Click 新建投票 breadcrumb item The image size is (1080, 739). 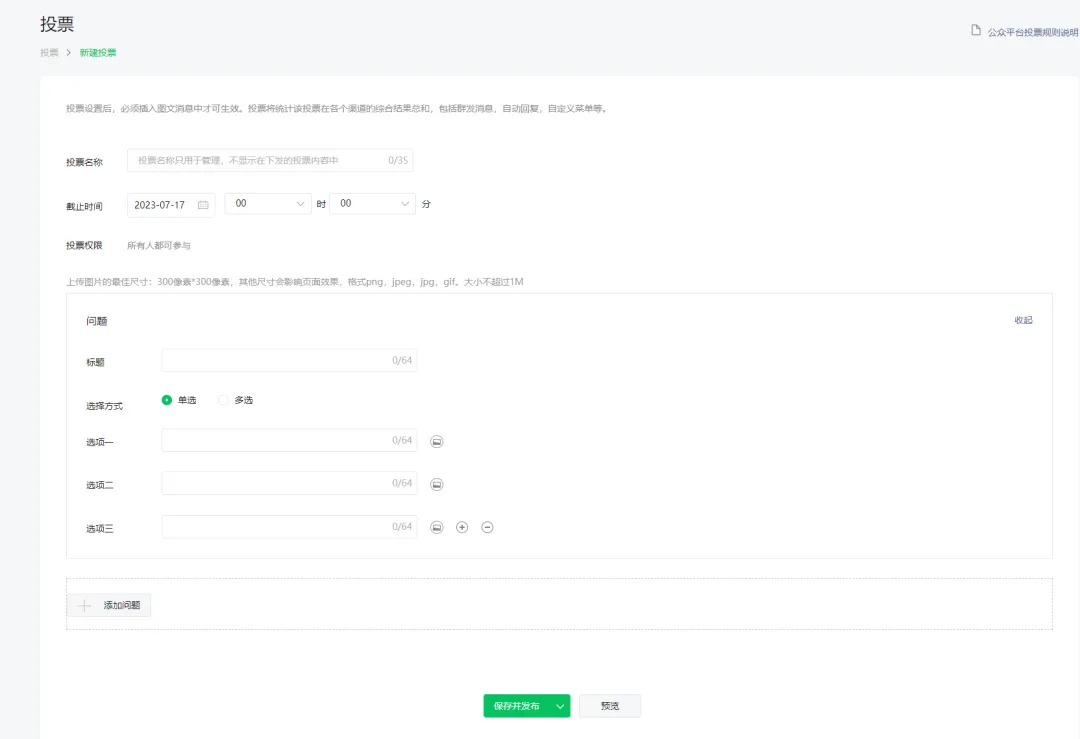98,53
